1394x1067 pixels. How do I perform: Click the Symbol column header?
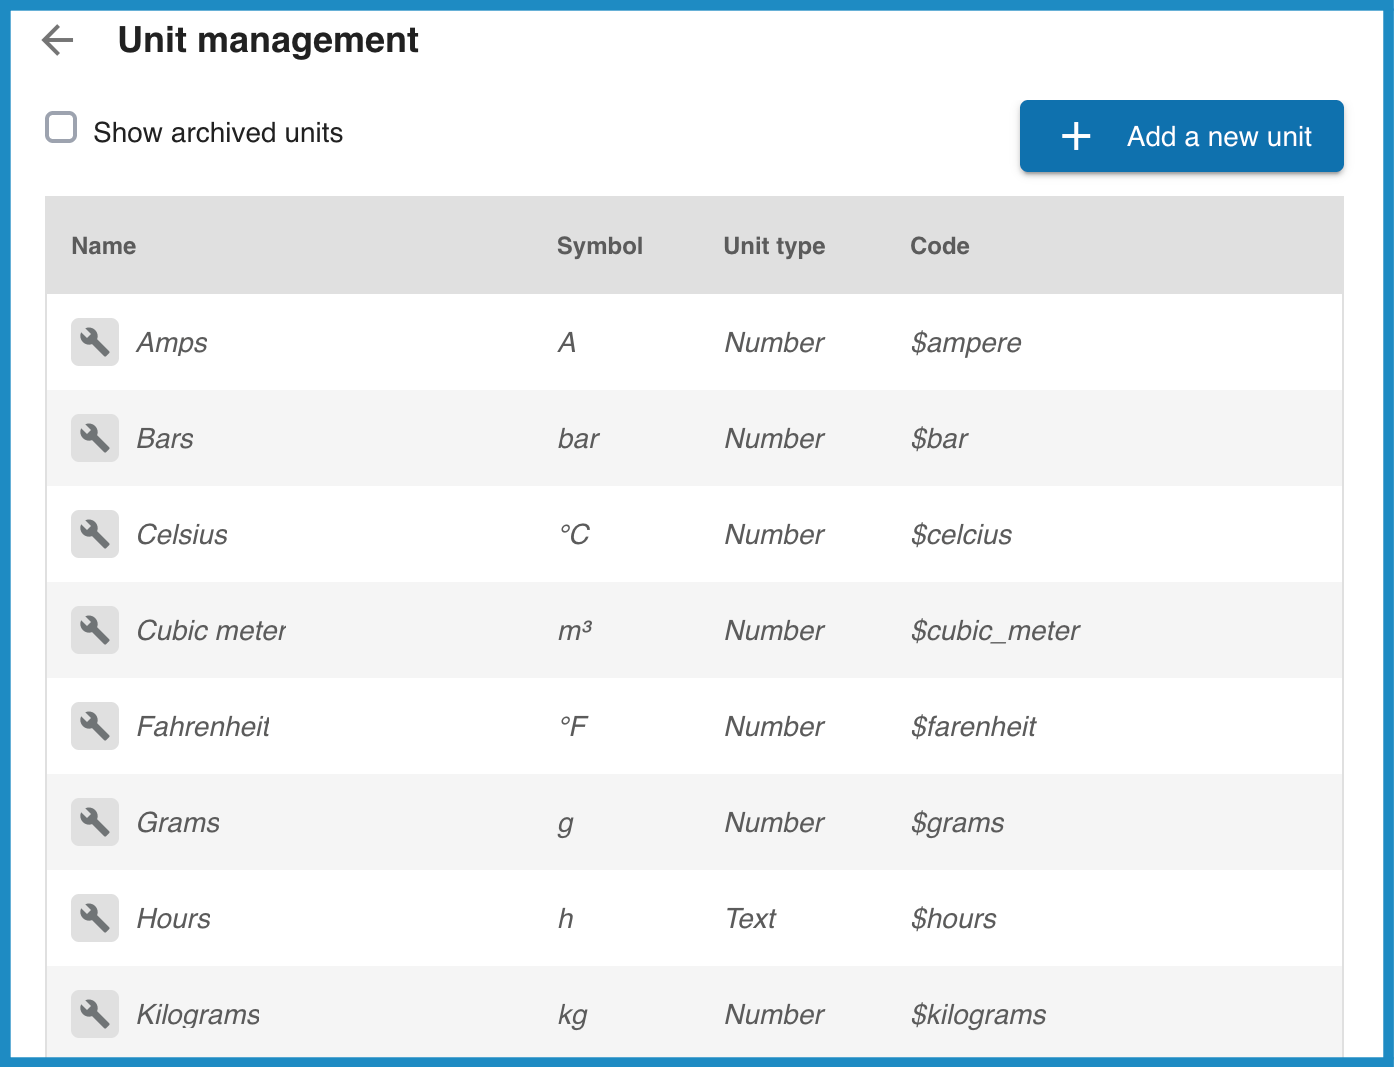coord(600,245)
